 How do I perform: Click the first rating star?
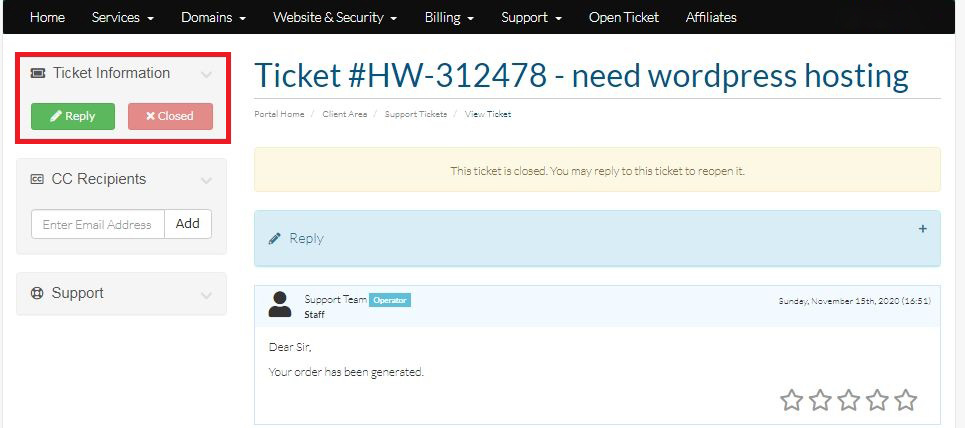pyautogui.click(x=791, y=400)
